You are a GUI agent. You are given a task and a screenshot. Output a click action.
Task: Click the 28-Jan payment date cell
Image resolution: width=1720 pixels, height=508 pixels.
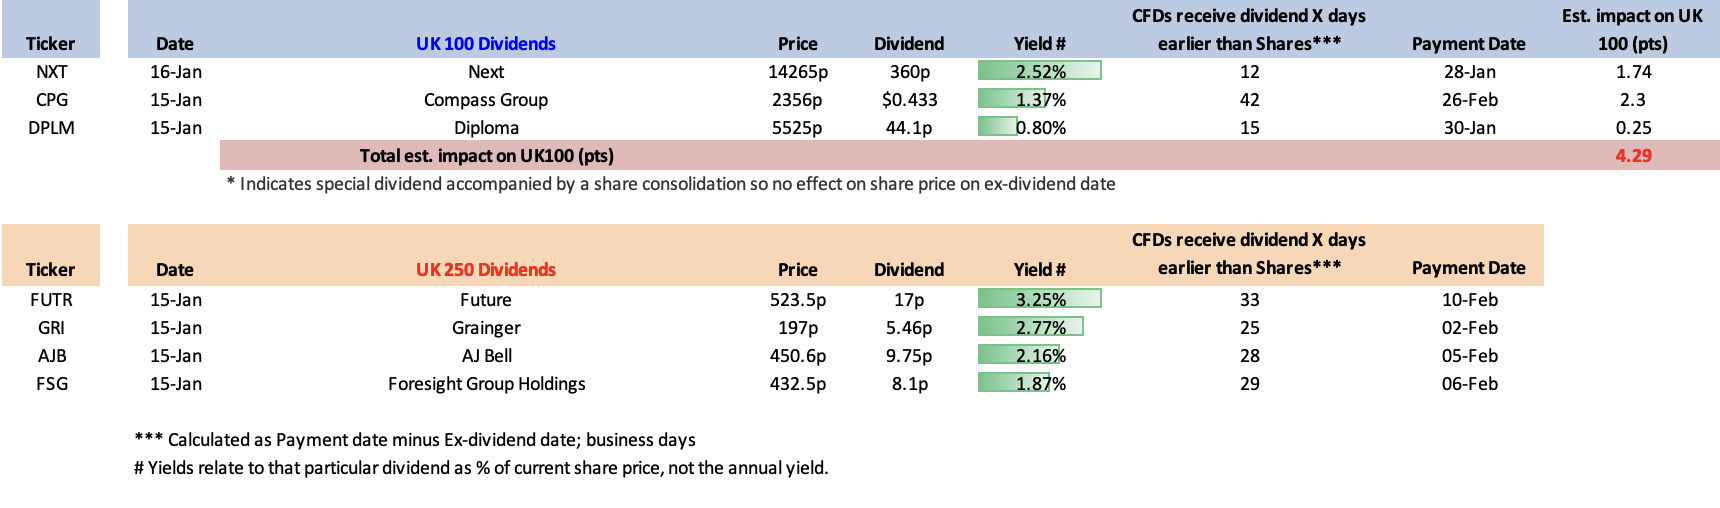[1469, 72]
